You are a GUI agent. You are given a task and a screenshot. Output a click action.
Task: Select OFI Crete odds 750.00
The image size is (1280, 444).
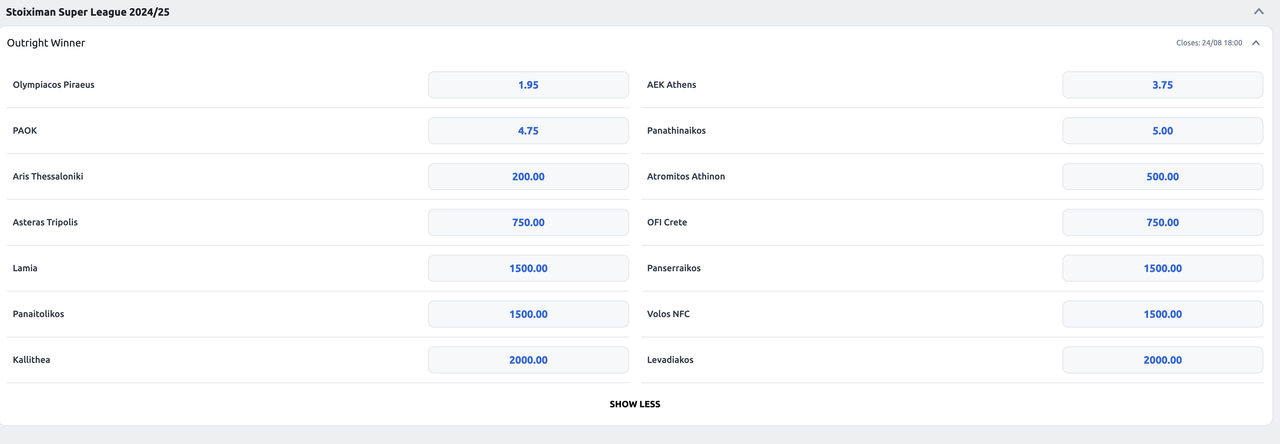coord(1162,222)
